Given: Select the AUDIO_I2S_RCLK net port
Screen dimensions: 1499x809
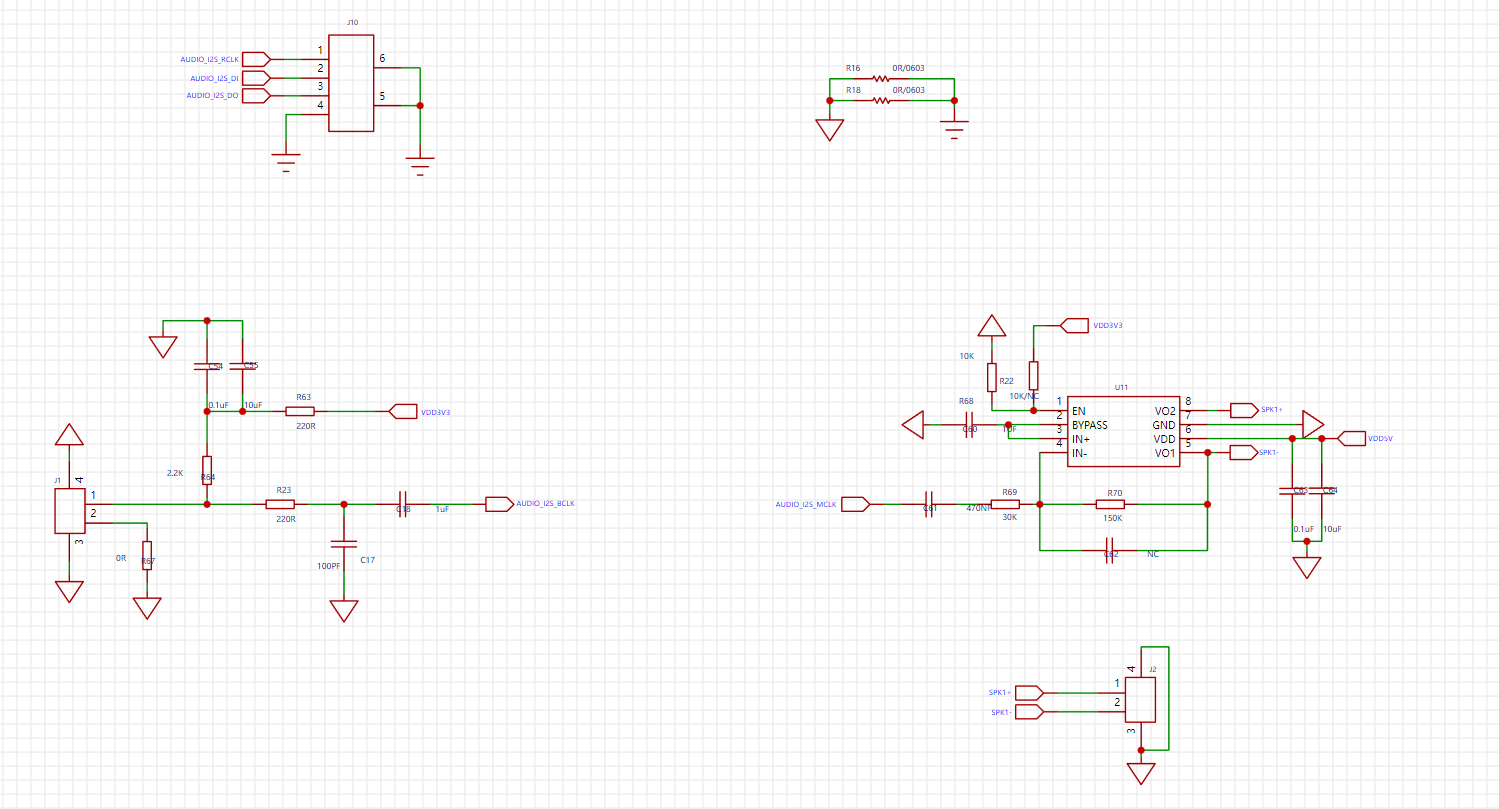Looking at the screenshot, I should [x=256, y=59].
